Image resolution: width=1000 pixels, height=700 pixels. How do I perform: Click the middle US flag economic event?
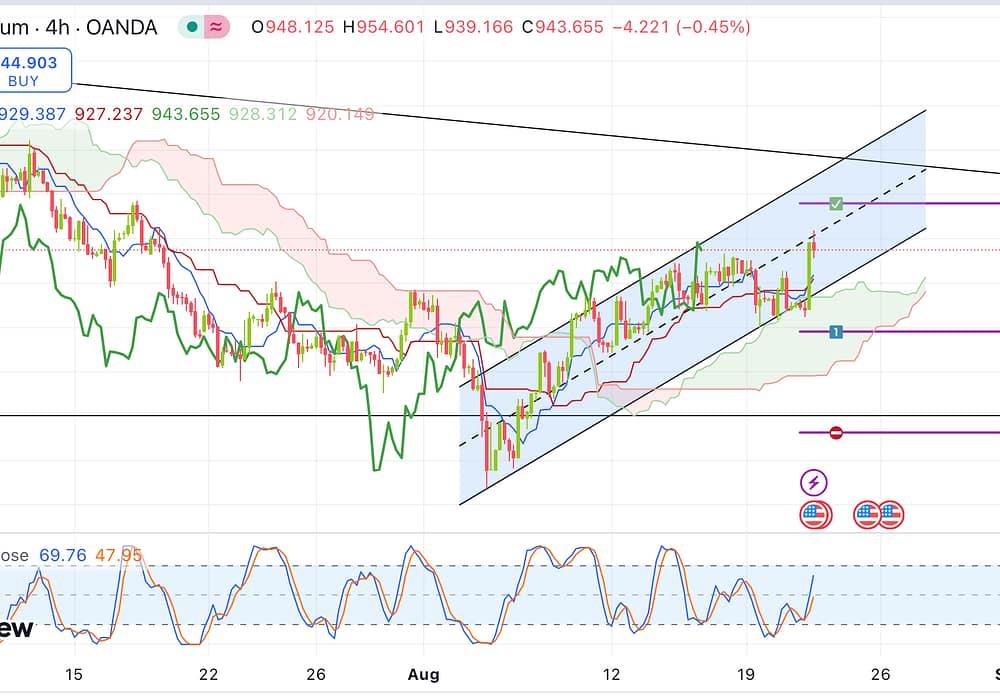tap(867, 515)
